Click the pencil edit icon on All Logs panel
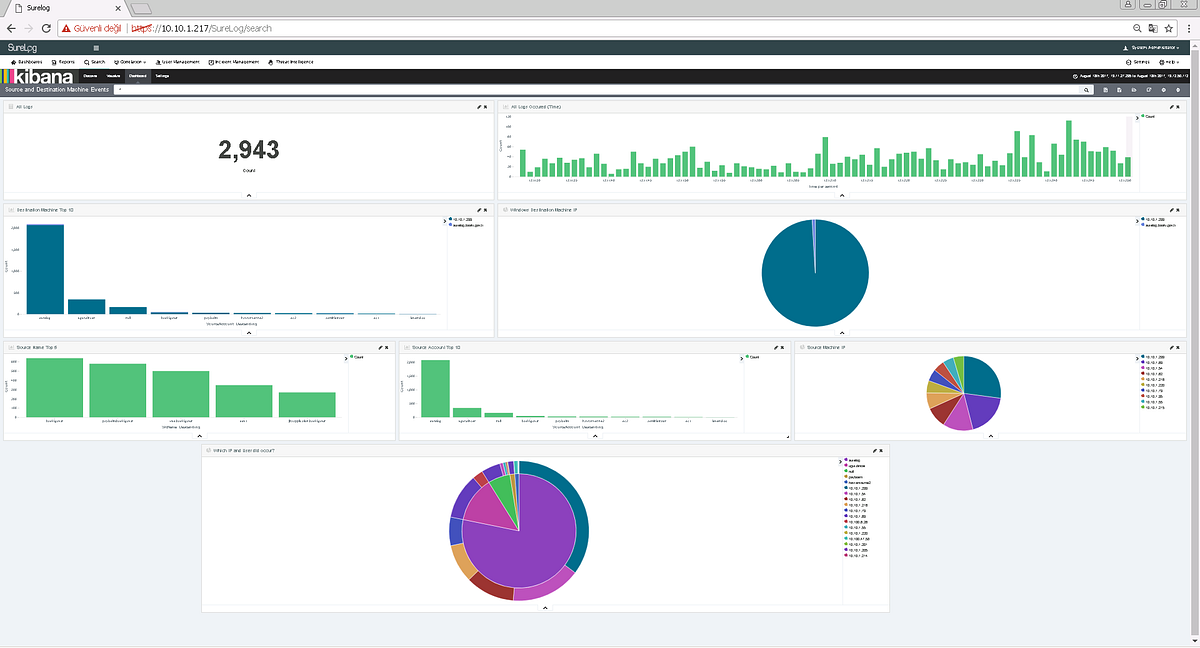Viewport: 1200px width, 648px height. pos(478,106)
